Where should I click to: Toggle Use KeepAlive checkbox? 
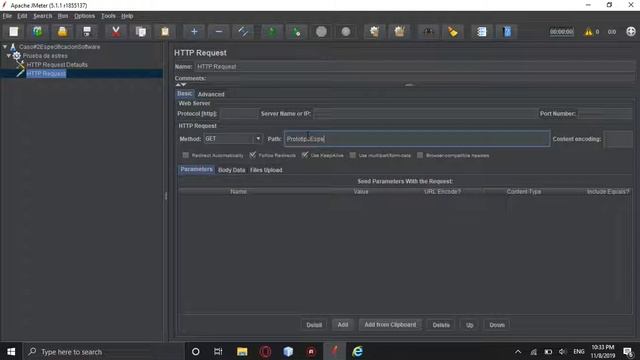(305, 155)
